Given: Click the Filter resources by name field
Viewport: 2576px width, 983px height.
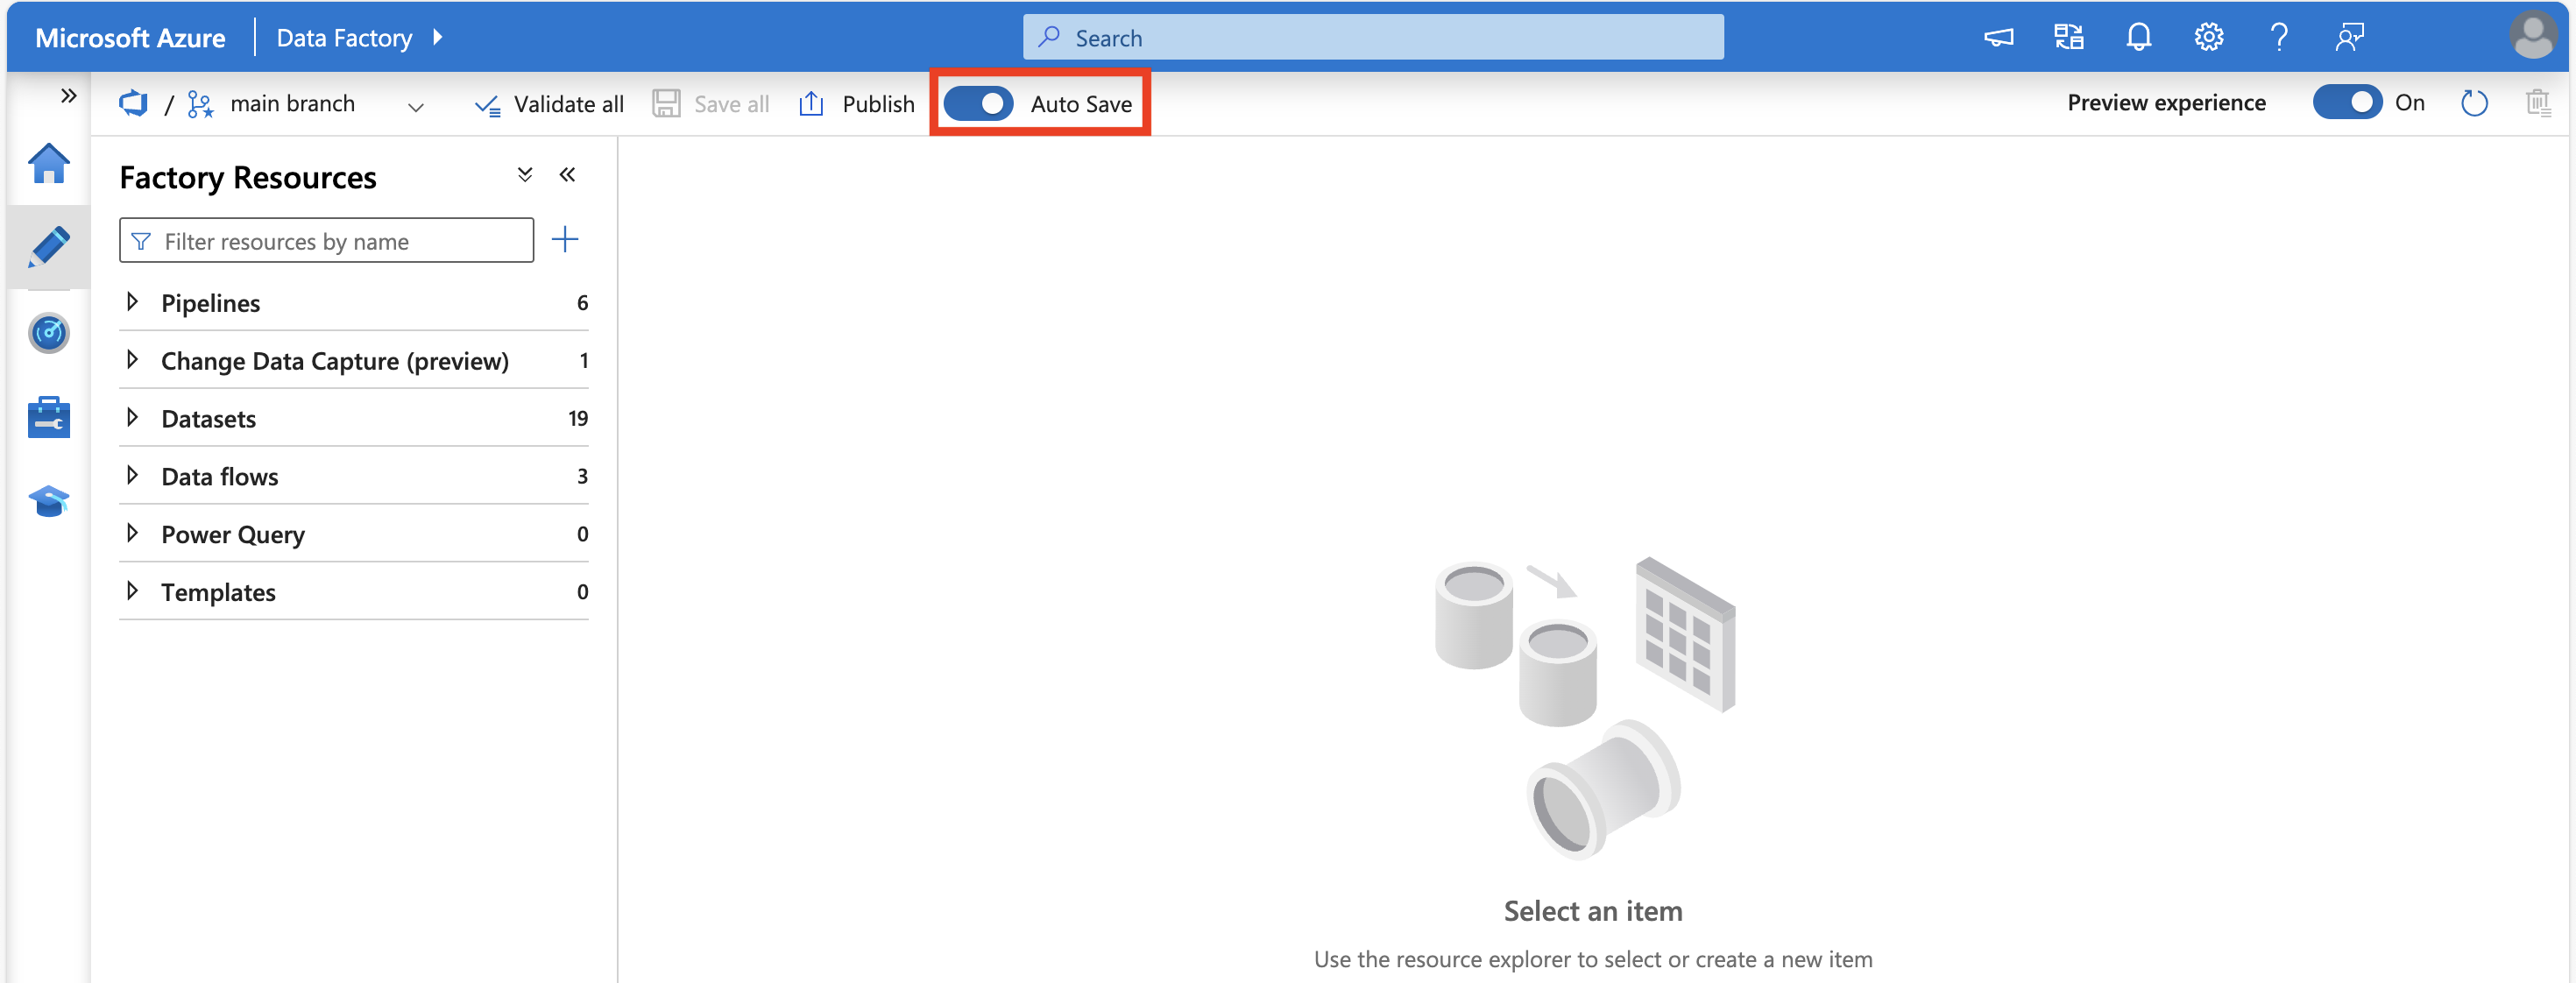Looking at the screenshot, I should coord(329,240).
